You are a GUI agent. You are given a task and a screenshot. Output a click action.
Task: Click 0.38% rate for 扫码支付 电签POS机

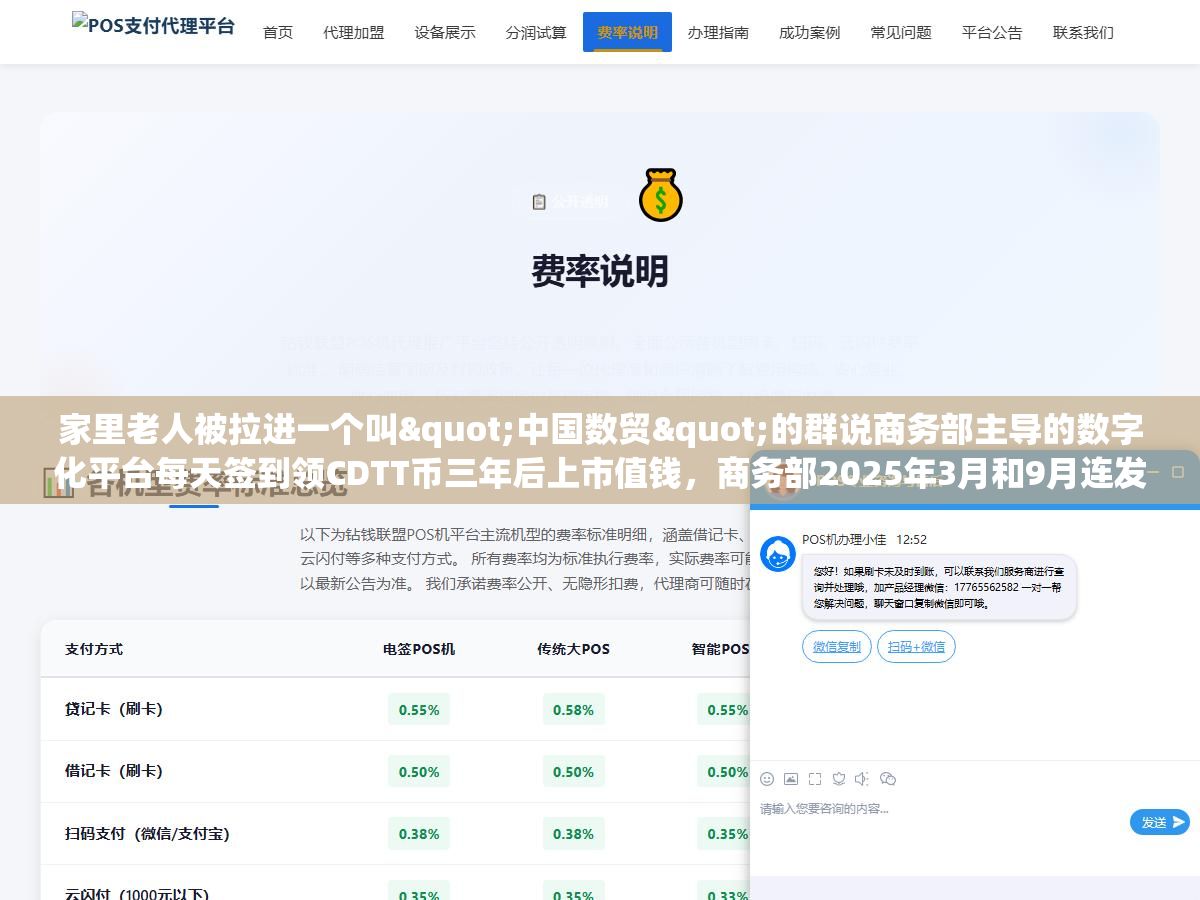tap(419, 833)
